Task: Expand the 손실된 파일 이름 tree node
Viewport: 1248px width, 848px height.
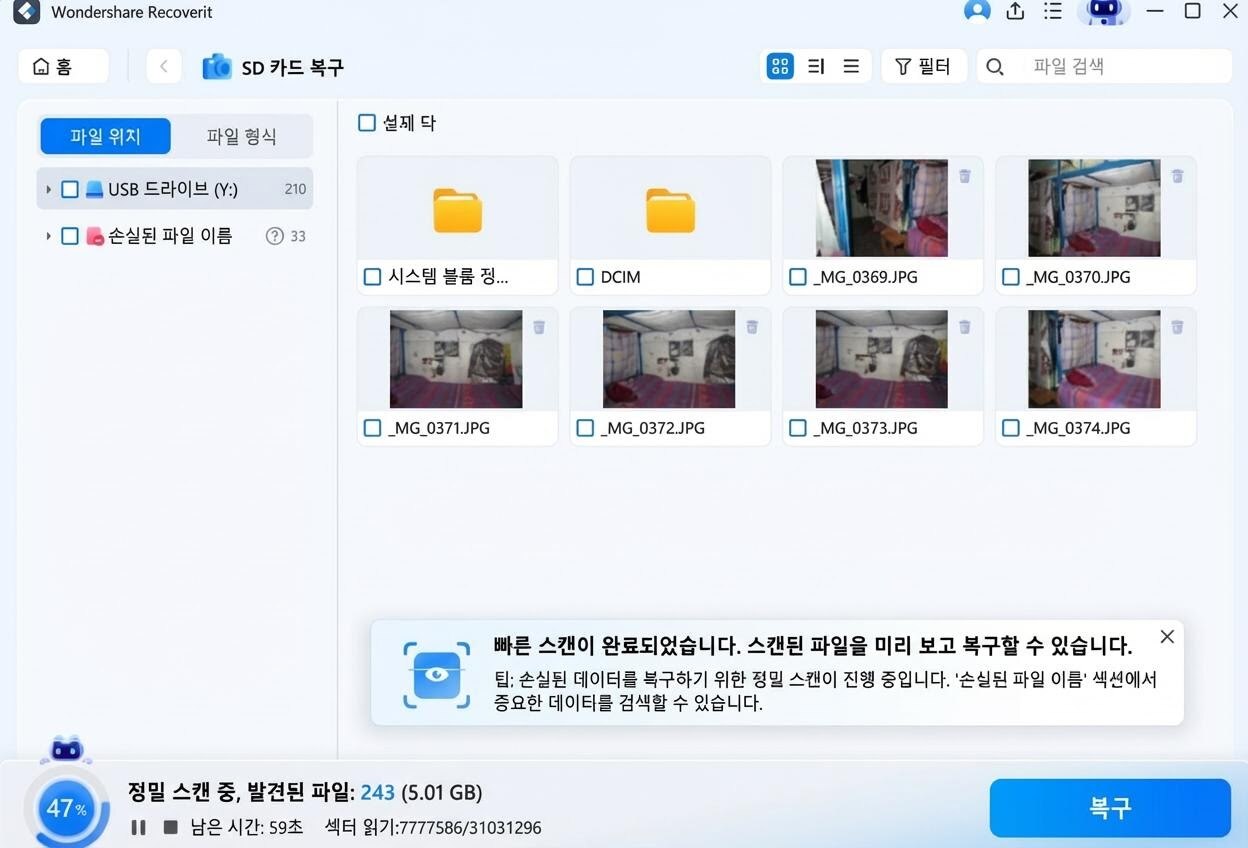Action: 48,236
